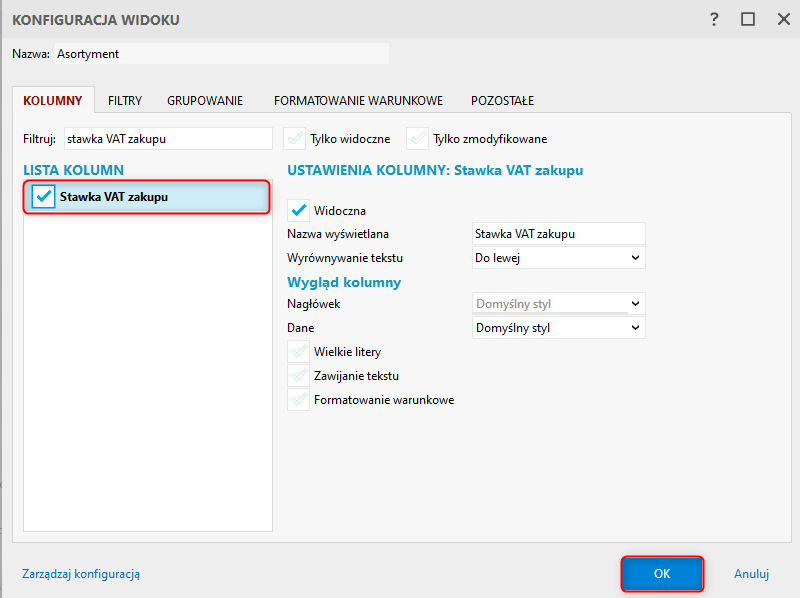This screenshot has width=800, height=598.
Task: Confirm with the OK button
Action: click(x=662, y=574)
